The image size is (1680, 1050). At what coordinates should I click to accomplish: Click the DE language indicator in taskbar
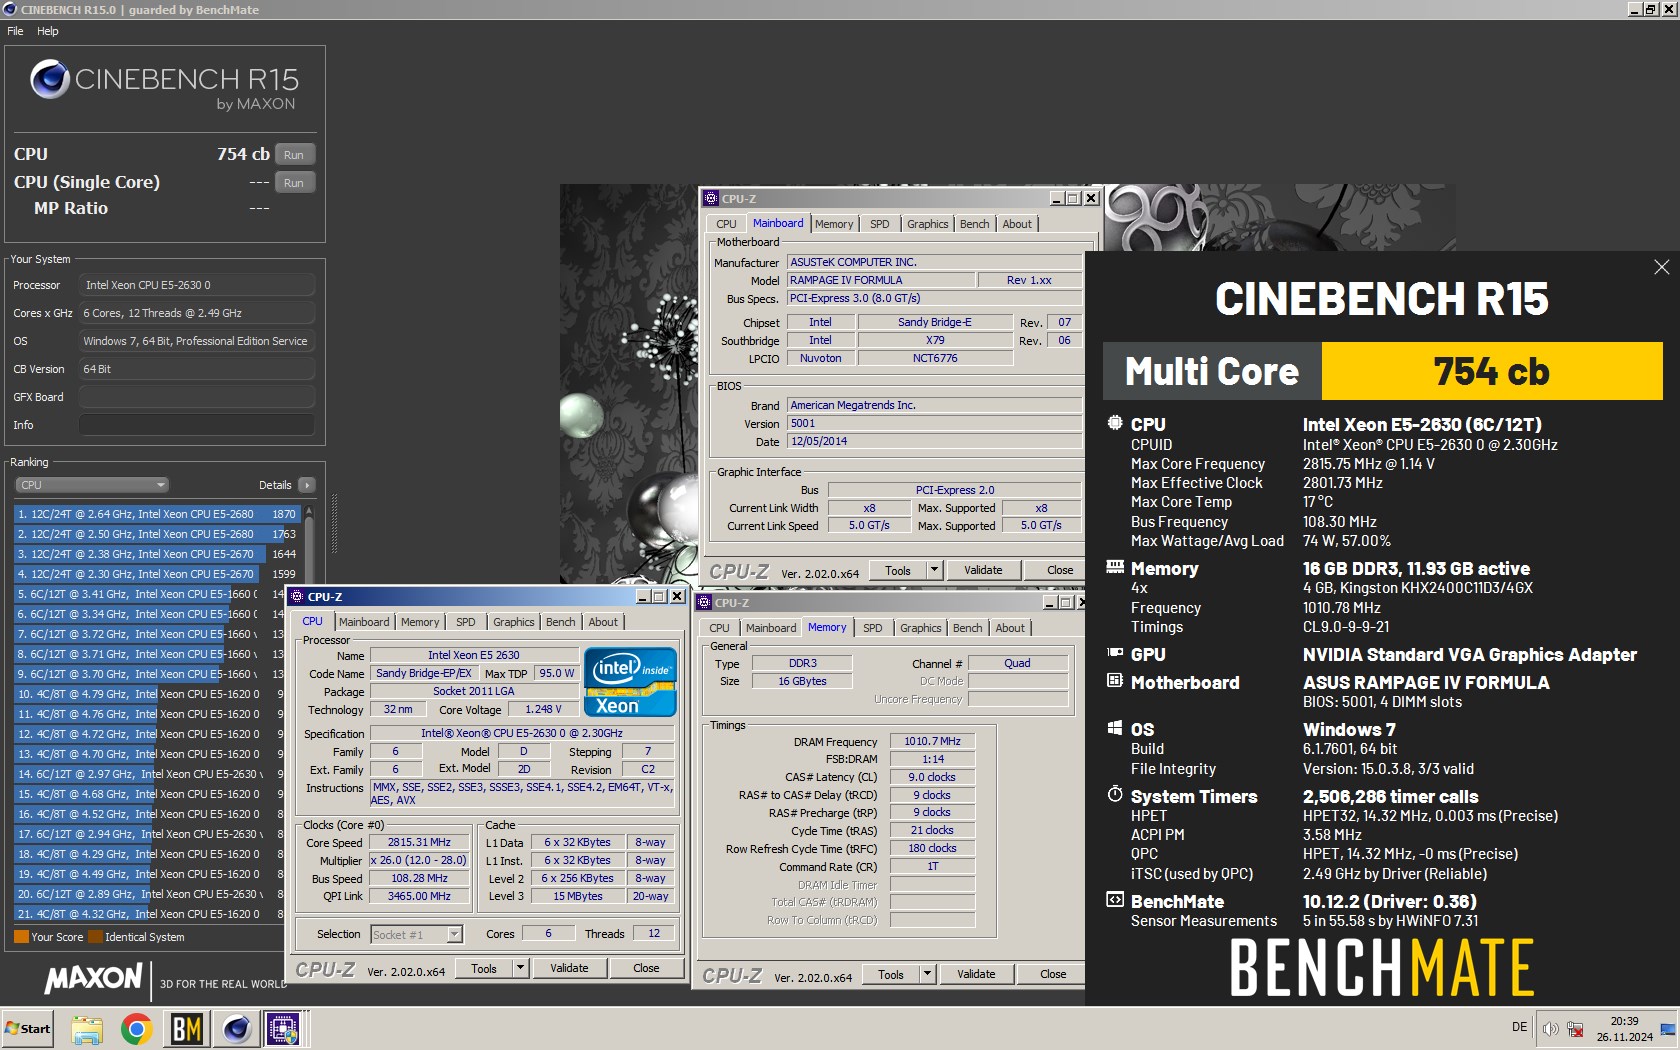[x=1519, y=1027]
